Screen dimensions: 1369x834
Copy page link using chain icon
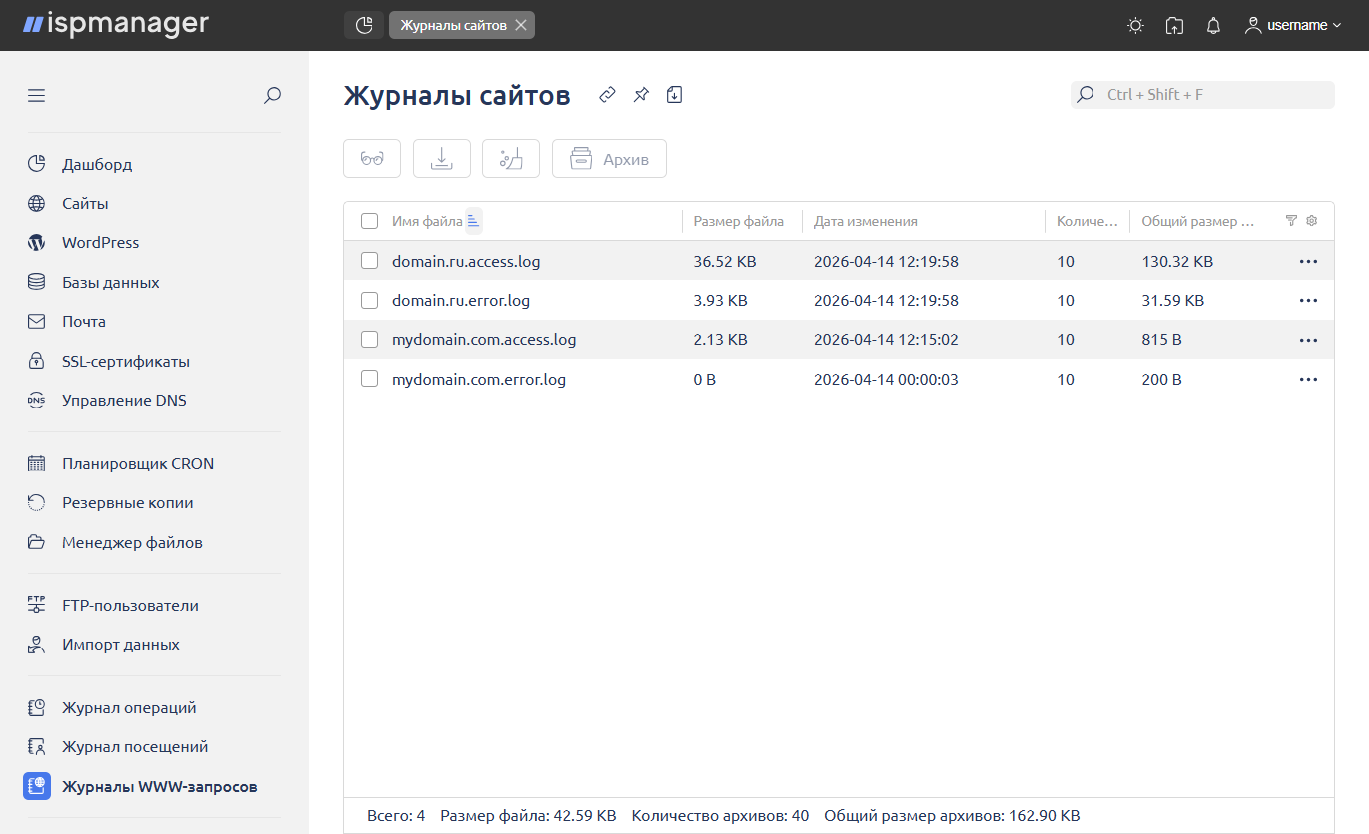607,95
